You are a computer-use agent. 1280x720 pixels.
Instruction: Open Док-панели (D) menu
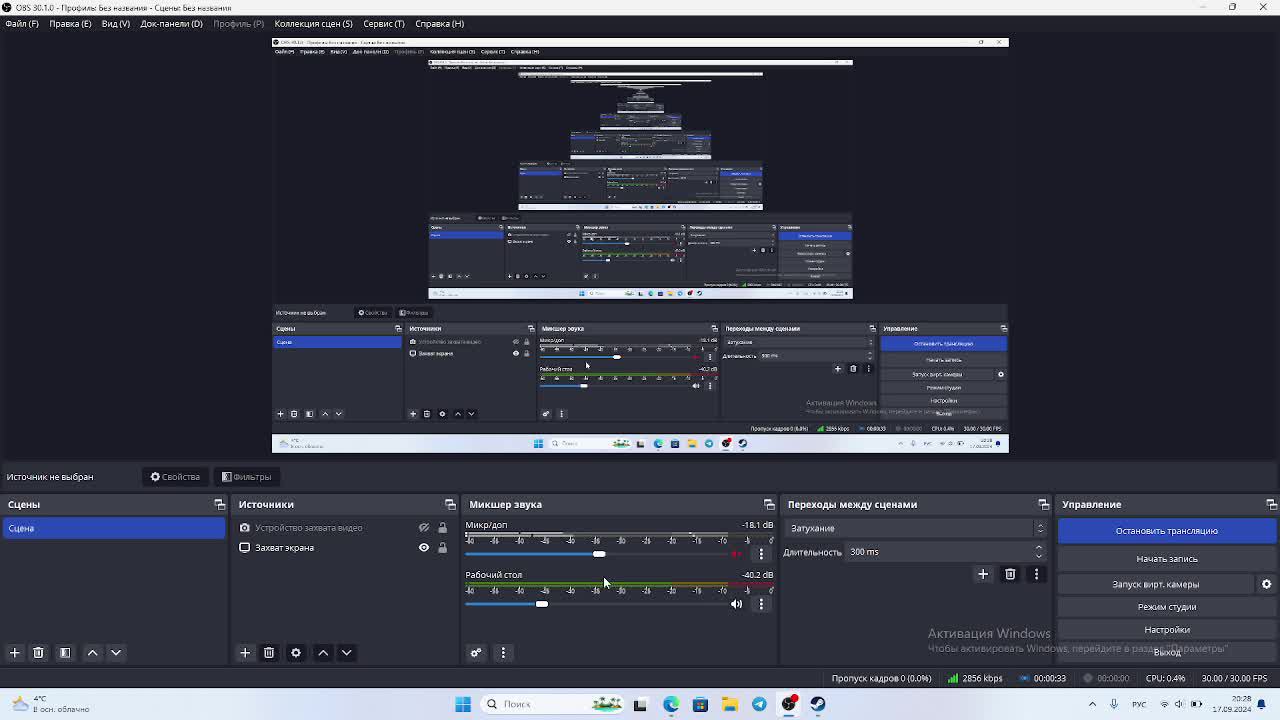pyautogui.click(x=171, y=23)
